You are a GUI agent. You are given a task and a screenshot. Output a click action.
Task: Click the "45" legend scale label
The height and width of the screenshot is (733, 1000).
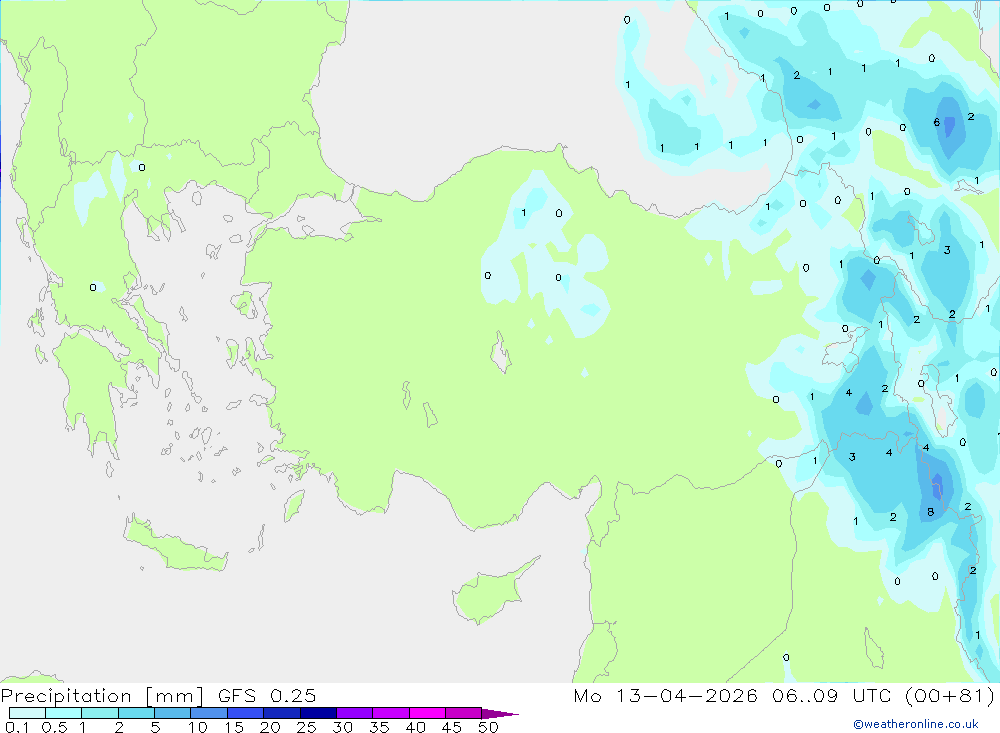click(452, 727)
